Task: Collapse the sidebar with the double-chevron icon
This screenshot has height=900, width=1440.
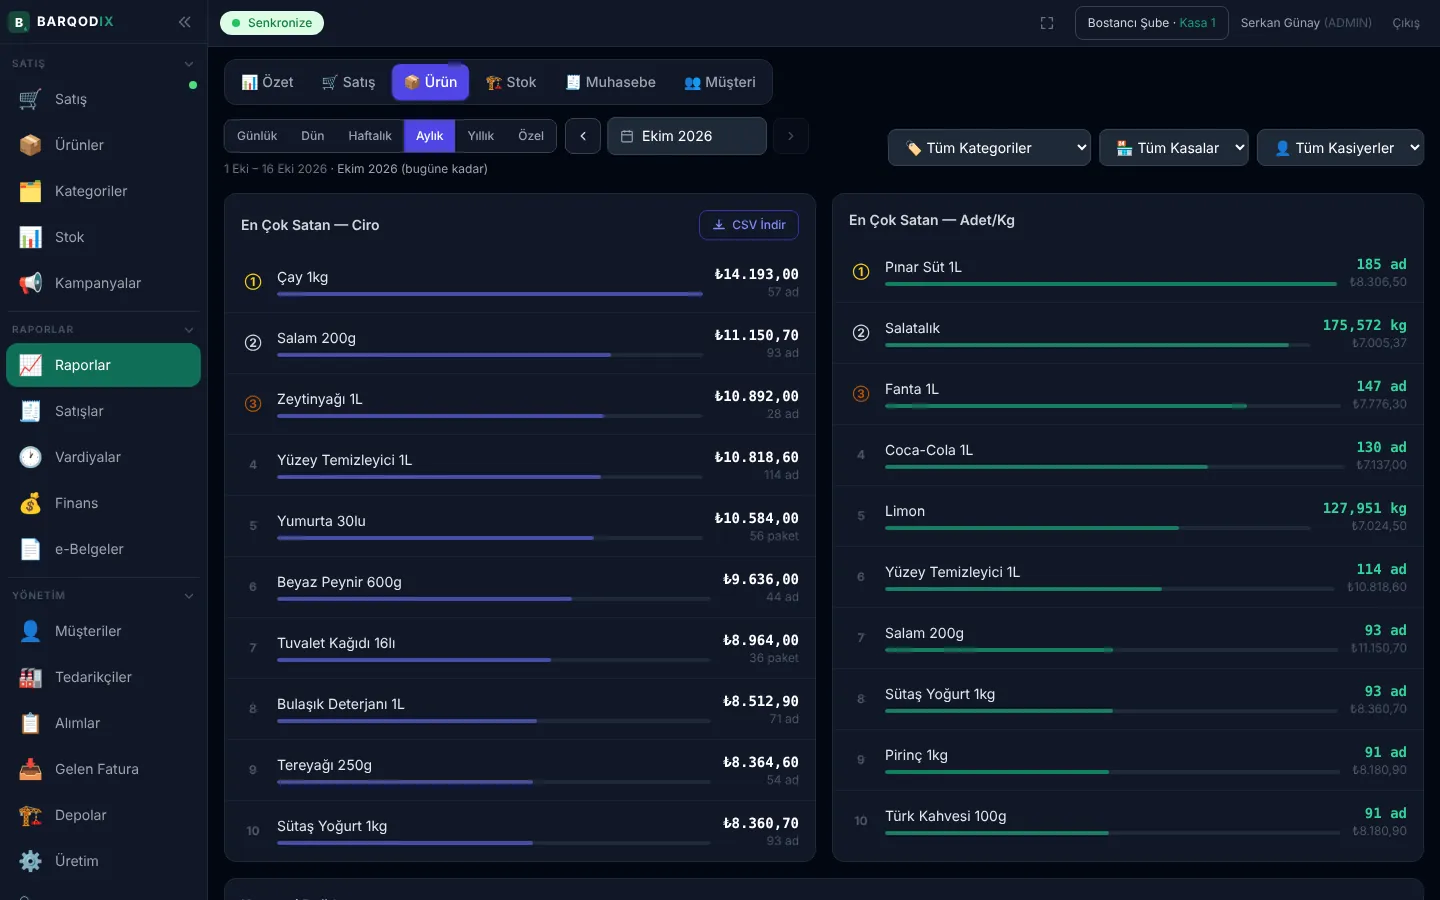Action: pyautogui.click(x=185, y=22)
